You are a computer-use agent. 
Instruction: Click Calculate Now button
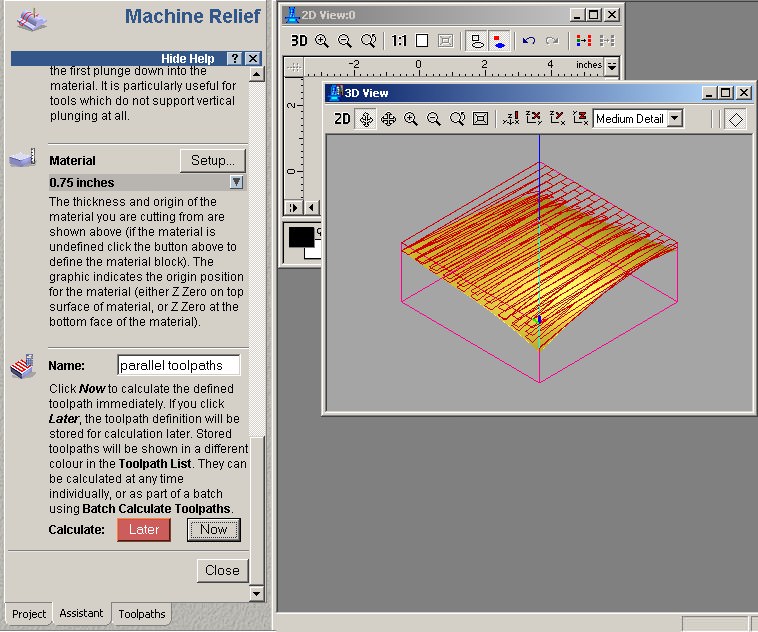(x=214, y=529)
